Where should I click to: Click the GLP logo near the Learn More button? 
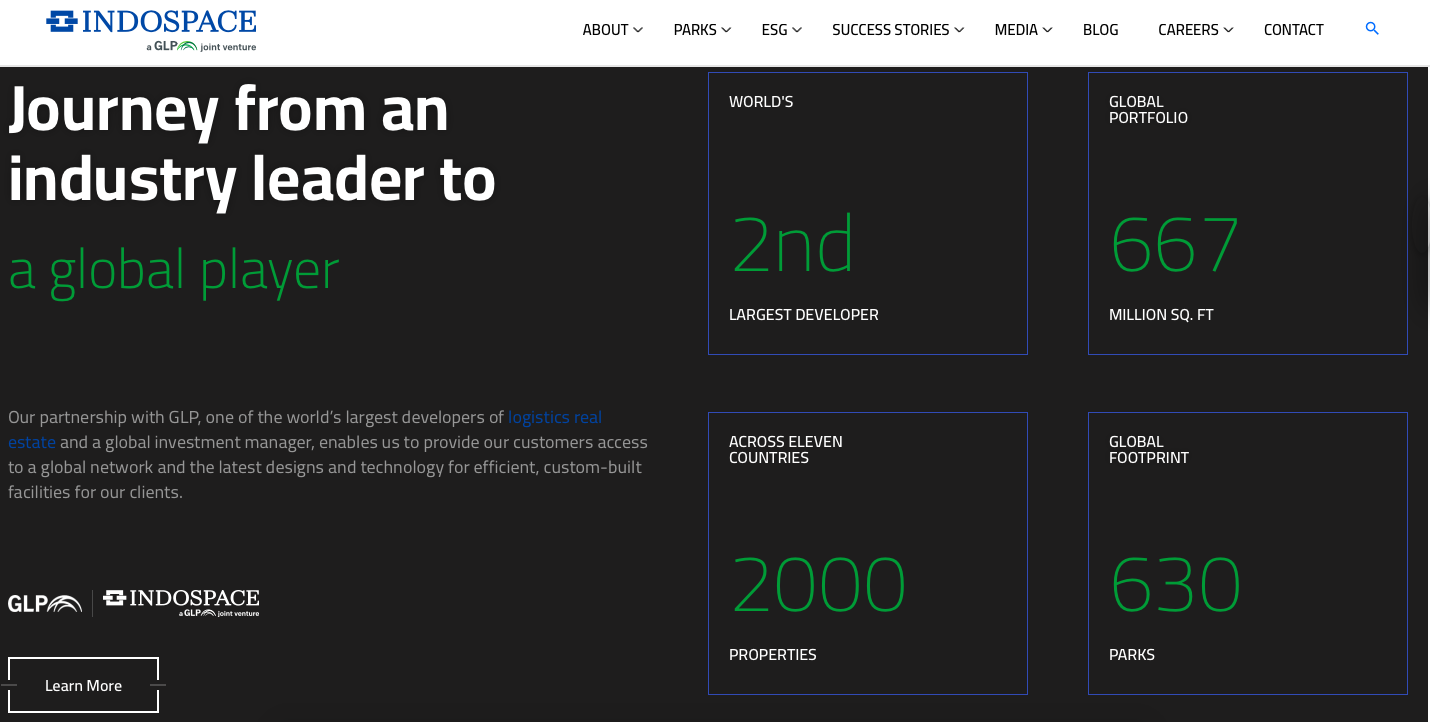pyautogui.click(x=45, y=603)
